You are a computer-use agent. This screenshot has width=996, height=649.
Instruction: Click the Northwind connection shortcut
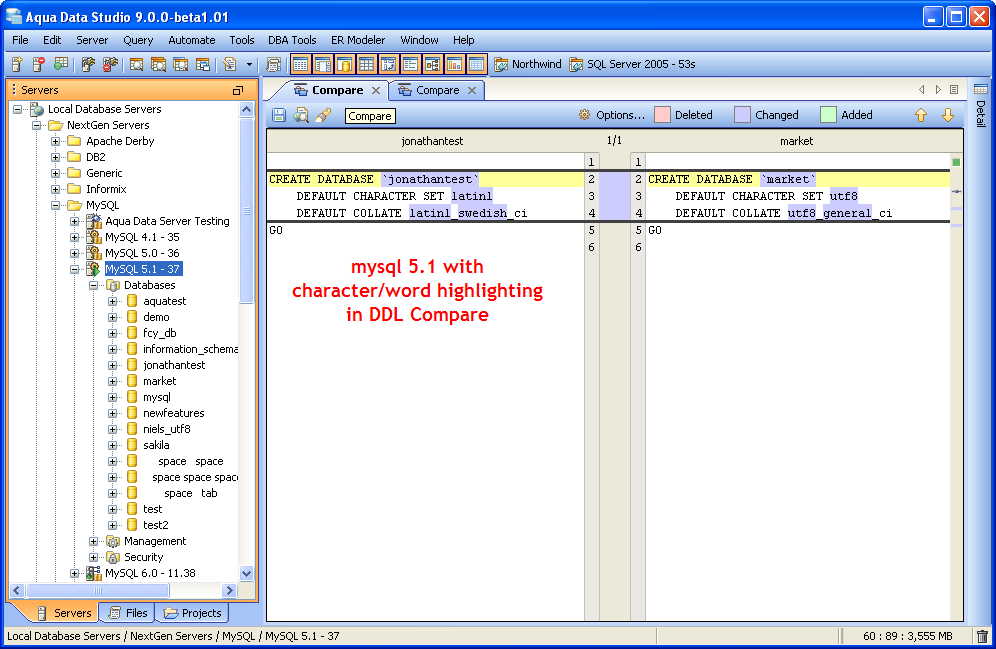(528, 64)
